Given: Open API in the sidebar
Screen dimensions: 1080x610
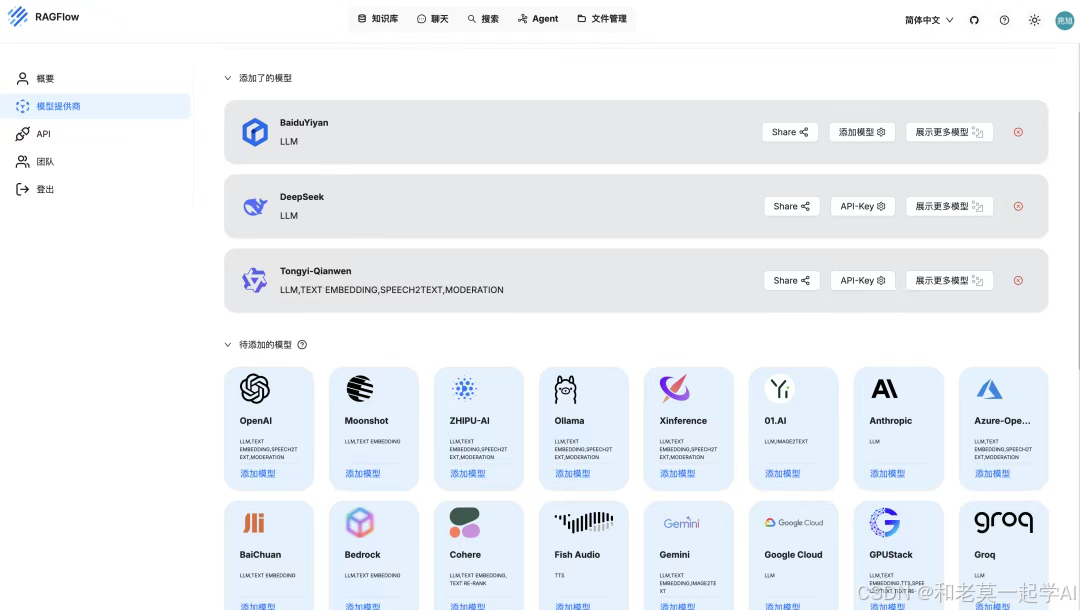Looking at the screenshot, I should (96, 134).
